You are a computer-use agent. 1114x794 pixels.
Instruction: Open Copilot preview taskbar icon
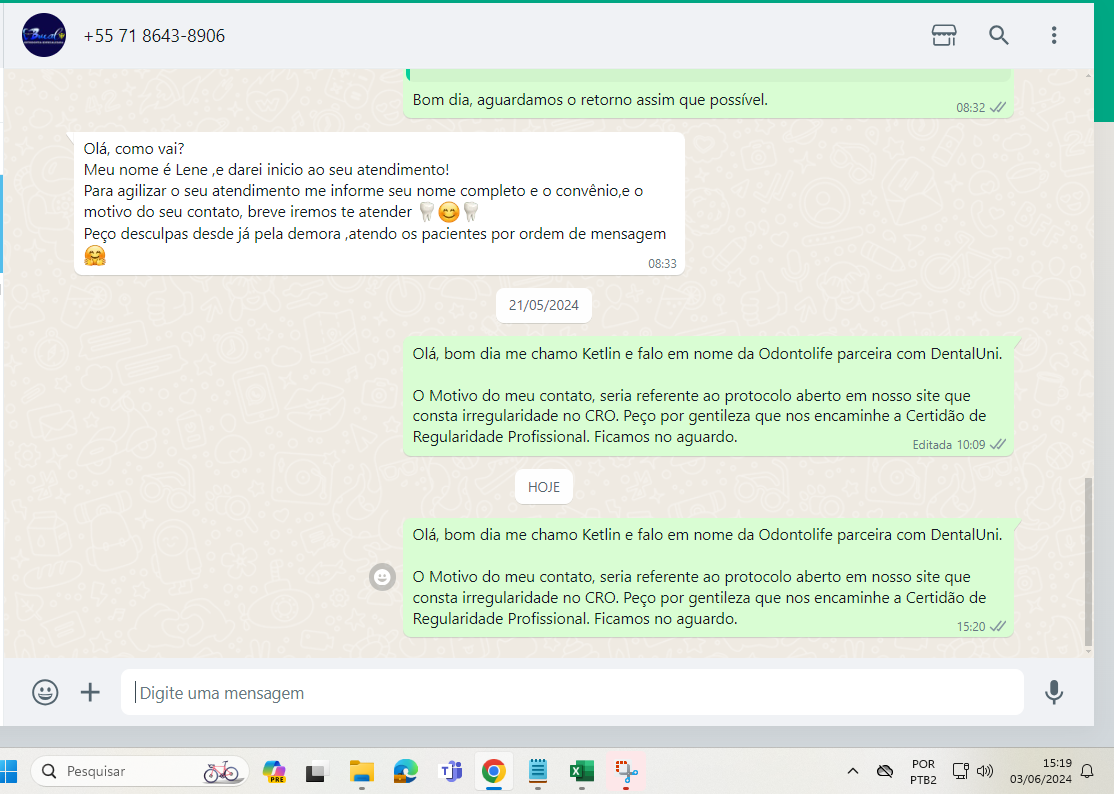pos(274,771)
